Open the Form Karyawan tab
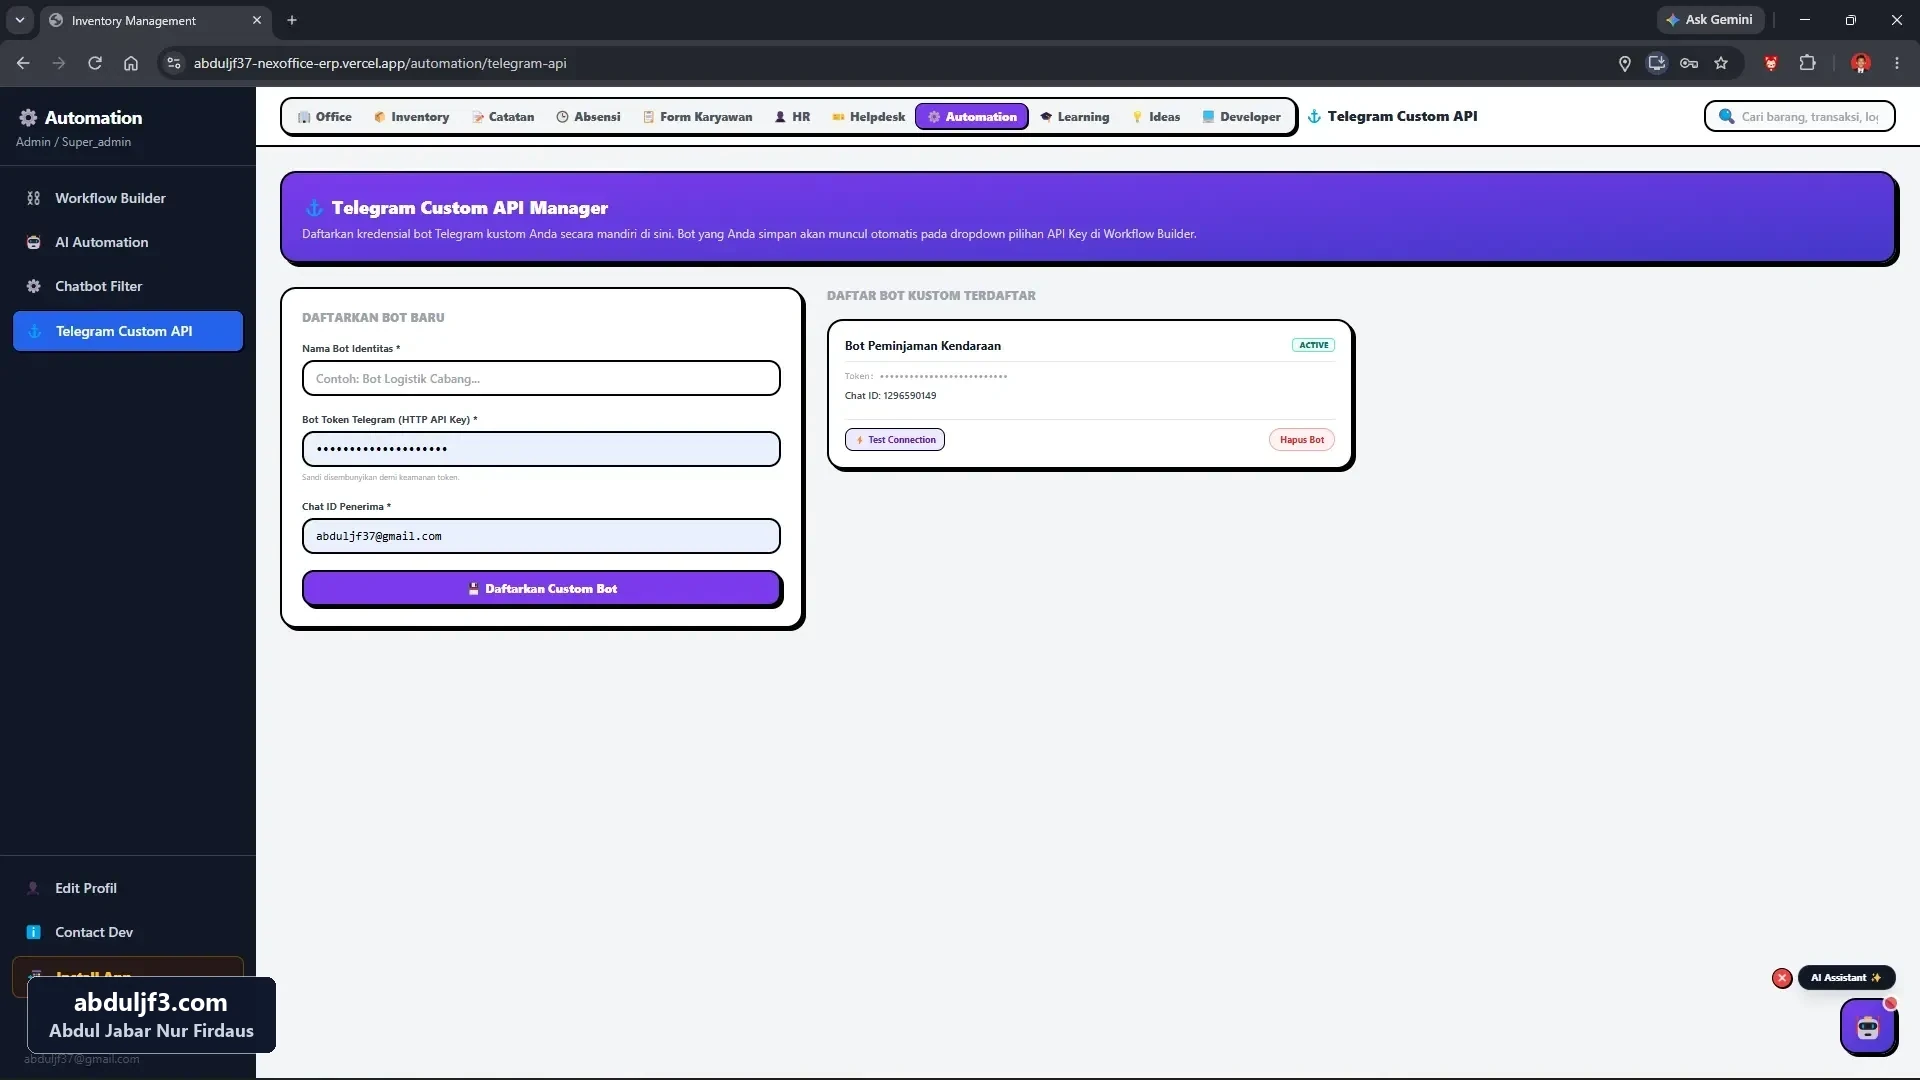 click(x=697, y=117)
